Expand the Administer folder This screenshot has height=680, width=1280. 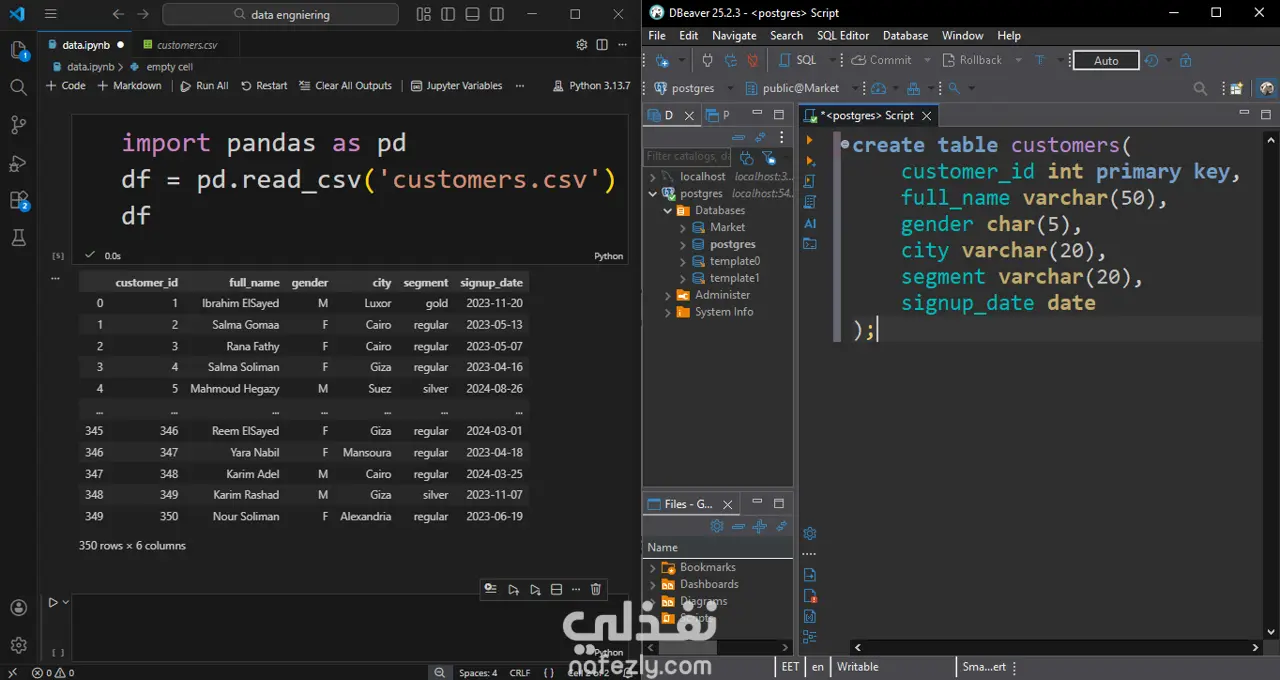pyautogui.click(x=668, y=295)
